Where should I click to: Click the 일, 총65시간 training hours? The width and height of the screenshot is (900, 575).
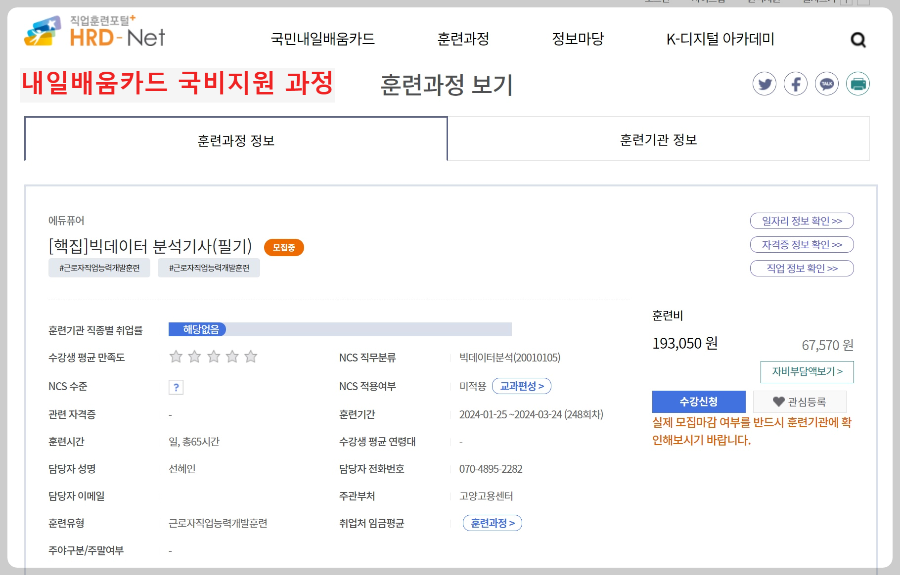pos(194,442)
